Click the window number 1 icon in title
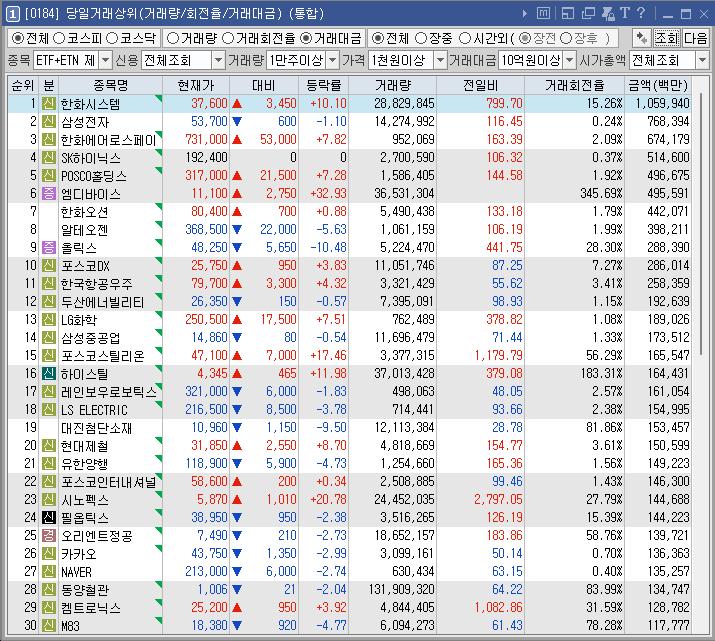This screenshot has height=641, width=715. point(12,14)
